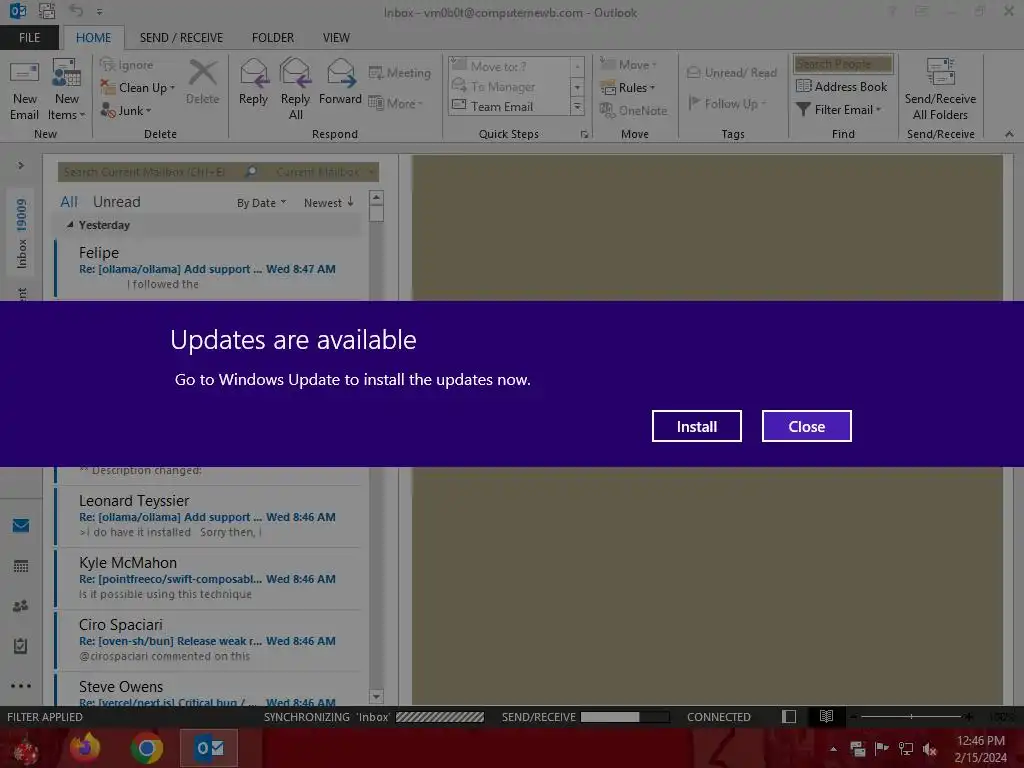Image resolution: width=1024 pixels, height=768 pixels.
Task: Open the Move dropdown
Action: pos(628,65)
